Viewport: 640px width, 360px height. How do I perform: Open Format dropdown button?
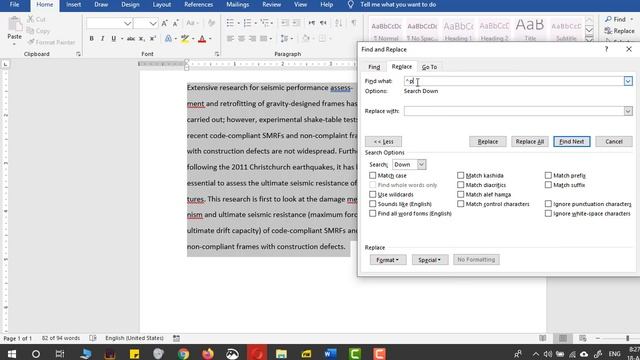[x=388, y=260]
